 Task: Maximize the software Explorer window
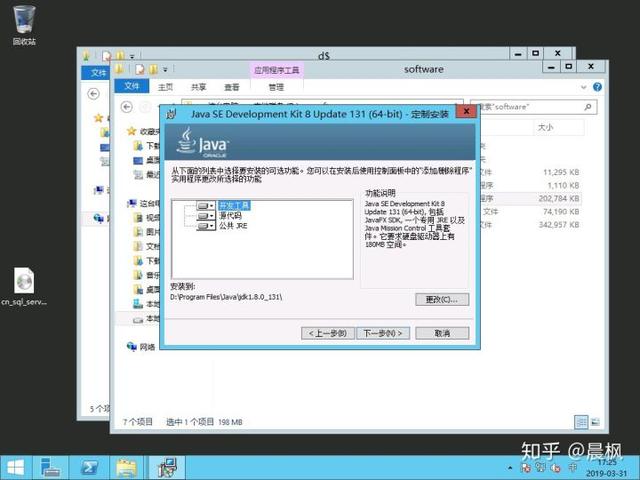(569, 67)
